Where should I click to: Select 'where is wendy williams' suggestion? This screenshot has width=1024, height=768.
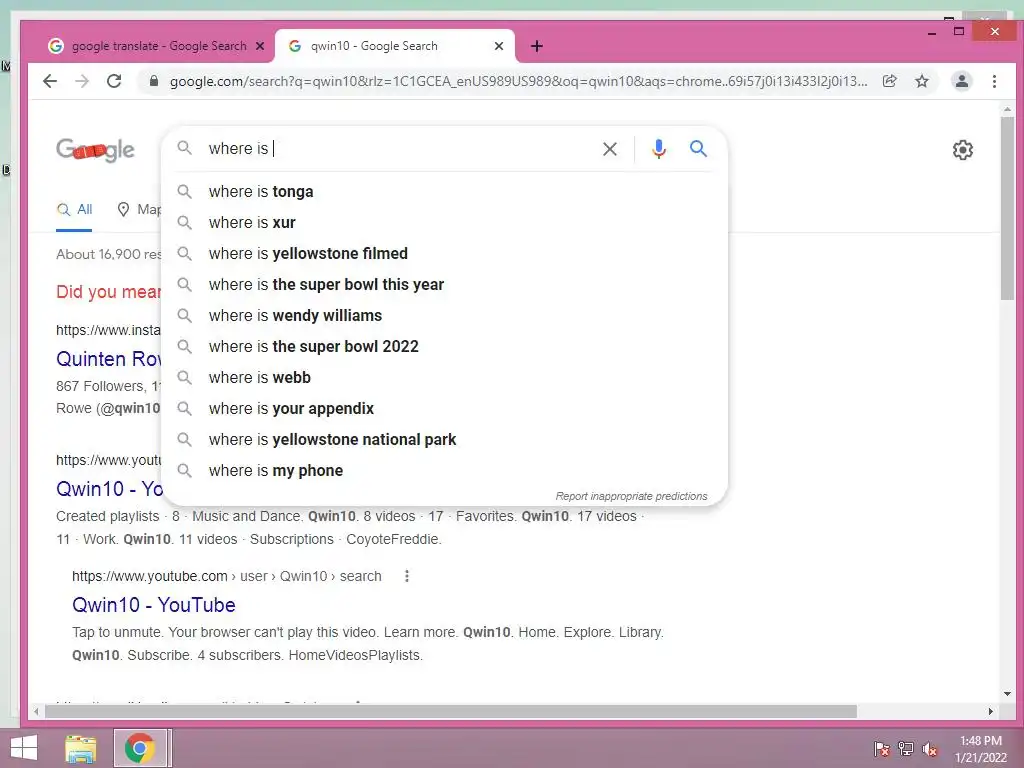(444, 315)
